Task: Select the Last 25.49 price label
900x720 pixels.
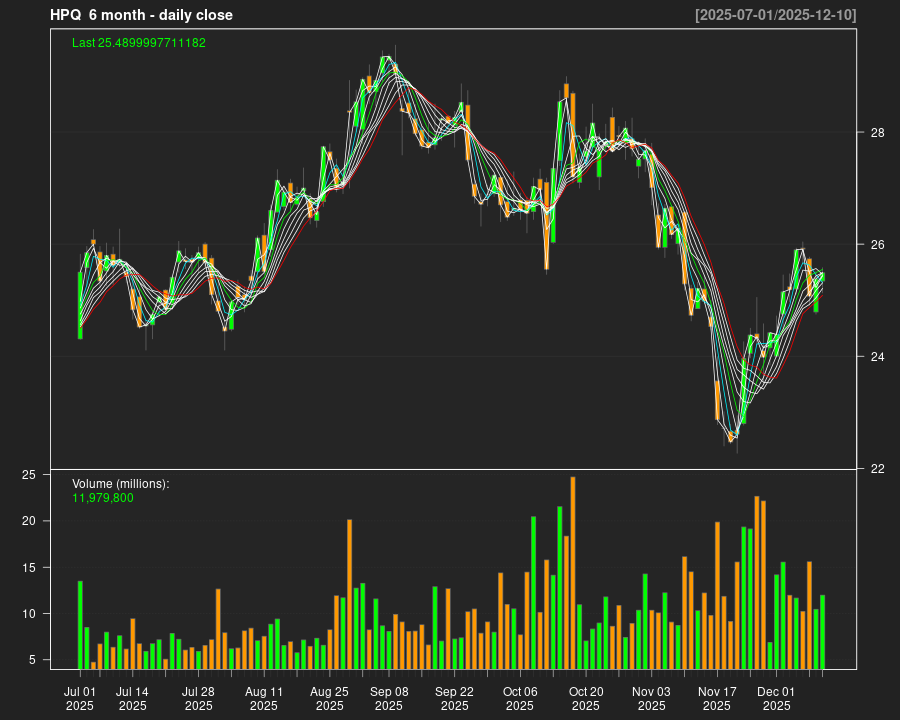Action: (139, 43)
